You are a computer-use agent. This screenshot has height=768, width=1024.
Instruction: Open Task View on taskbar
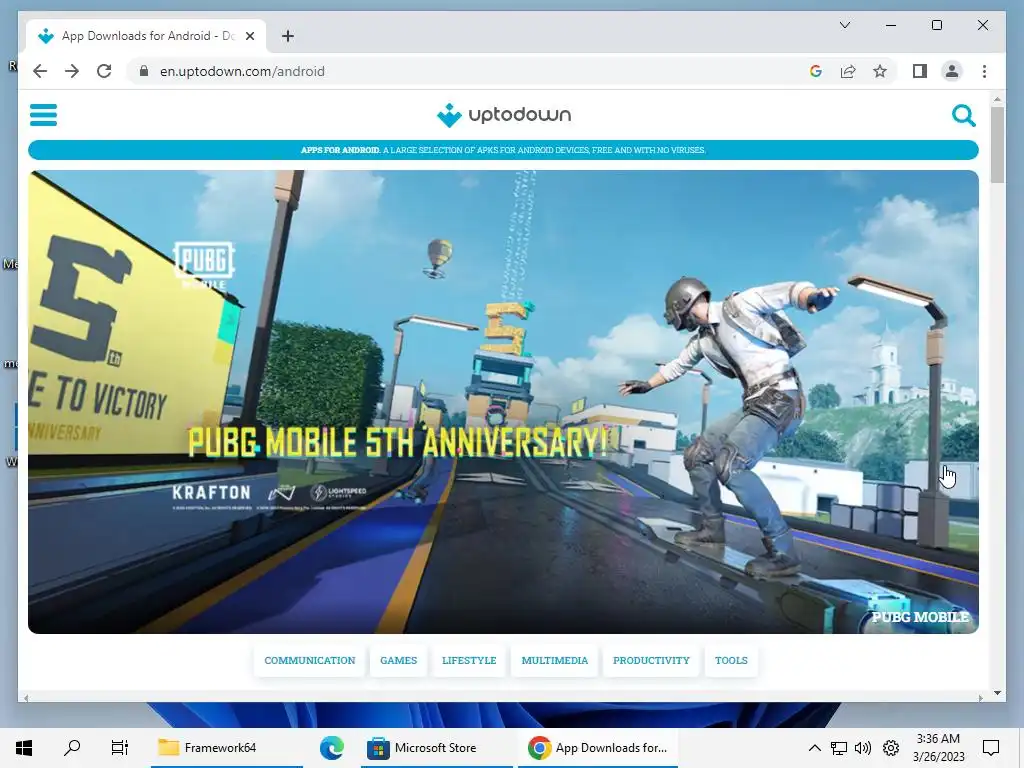120,748
